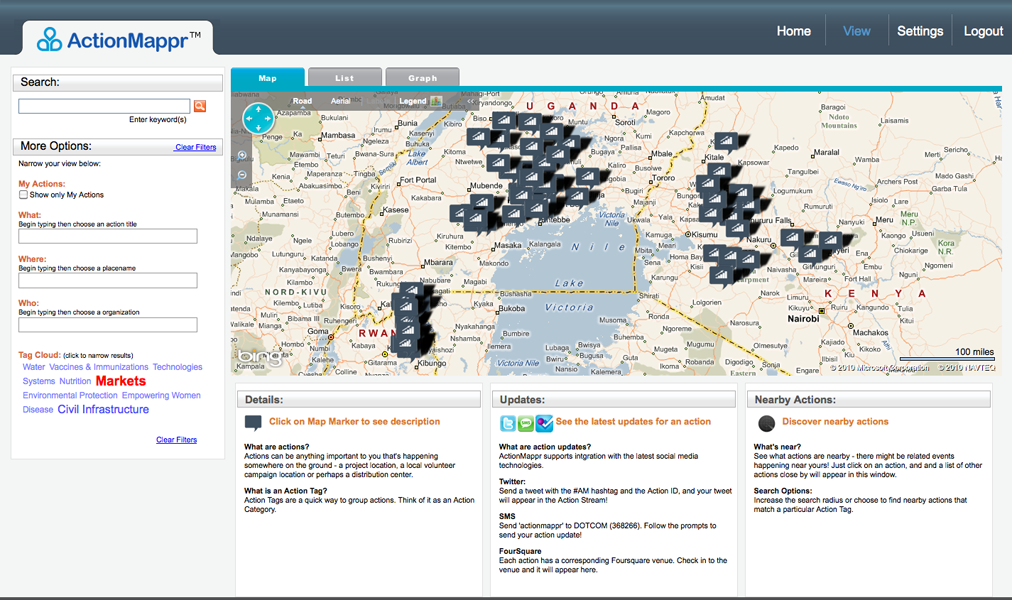Open the map Legend icon
1012x600 pixels.
pos(436,101)
